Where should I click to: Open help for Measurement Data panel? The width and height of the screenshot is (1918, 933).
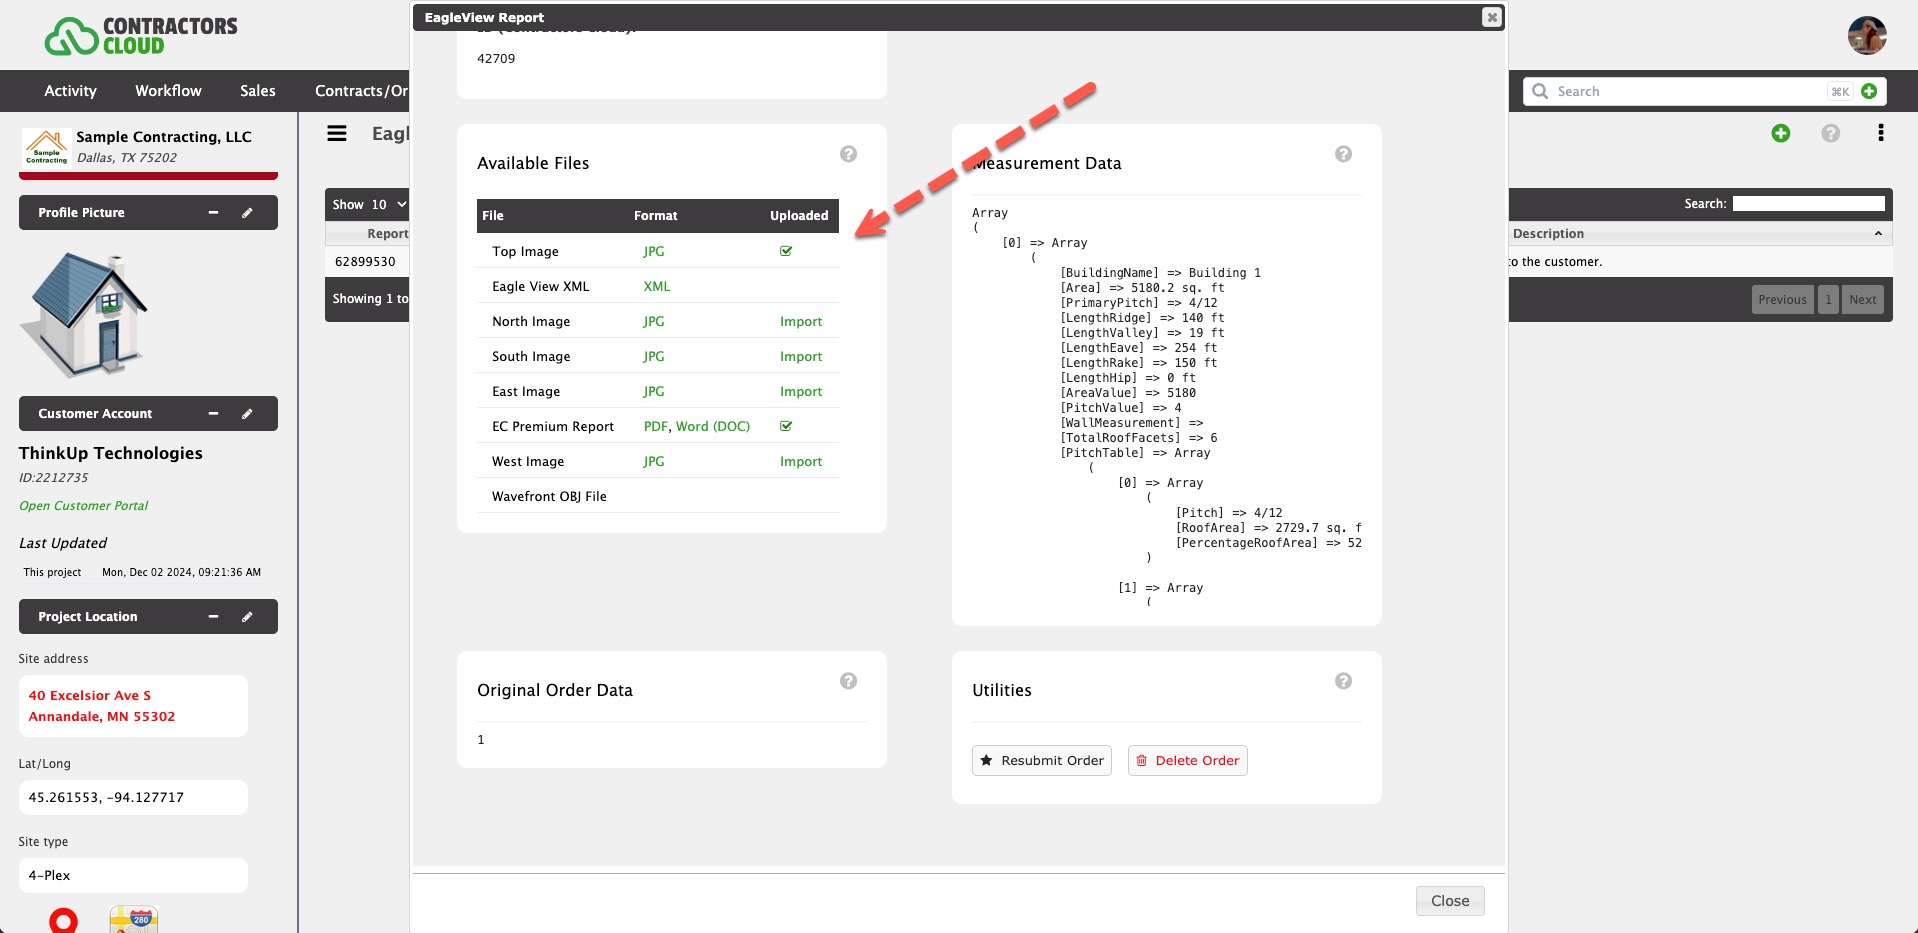point(1343,154)
